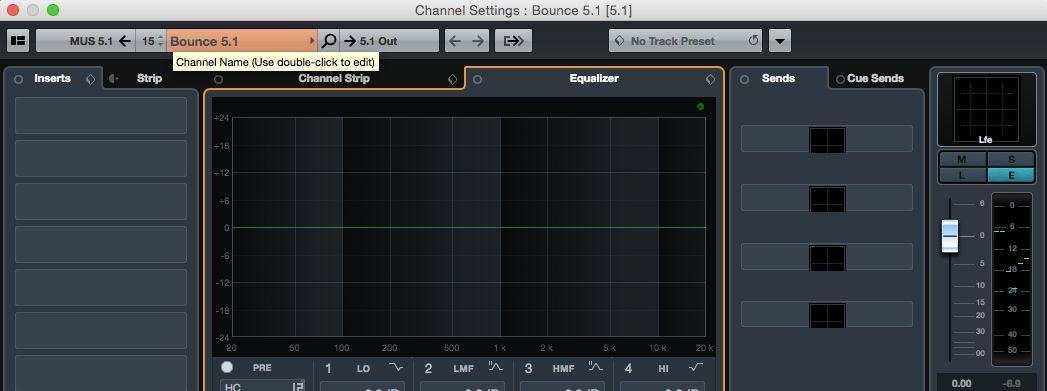This screenshot has height=391, width=1047.
Task: Bypass the Sends section
Action: [x=745, y=79]
